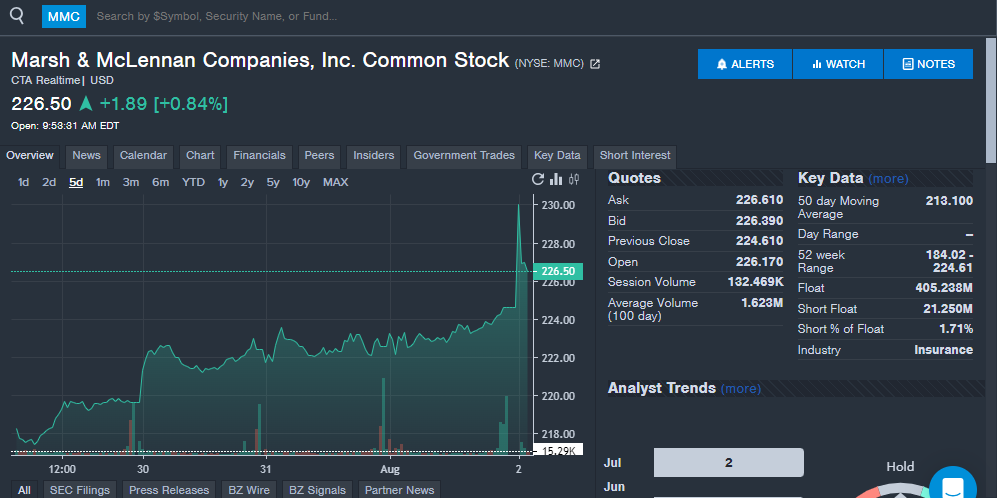Click Previous Close value 224.610
The image size is (997, 498).
click(759, 241)
